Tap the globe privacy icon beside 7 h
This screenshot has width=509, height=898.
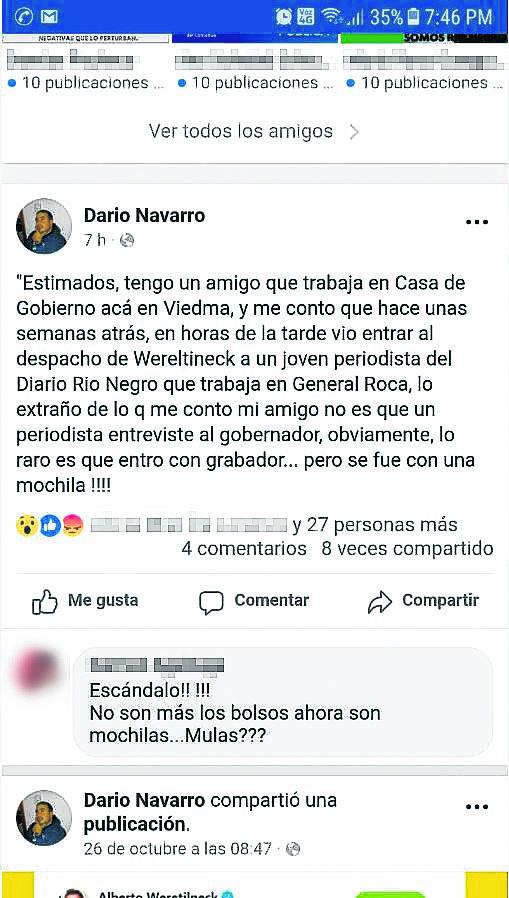coord(127,241)
